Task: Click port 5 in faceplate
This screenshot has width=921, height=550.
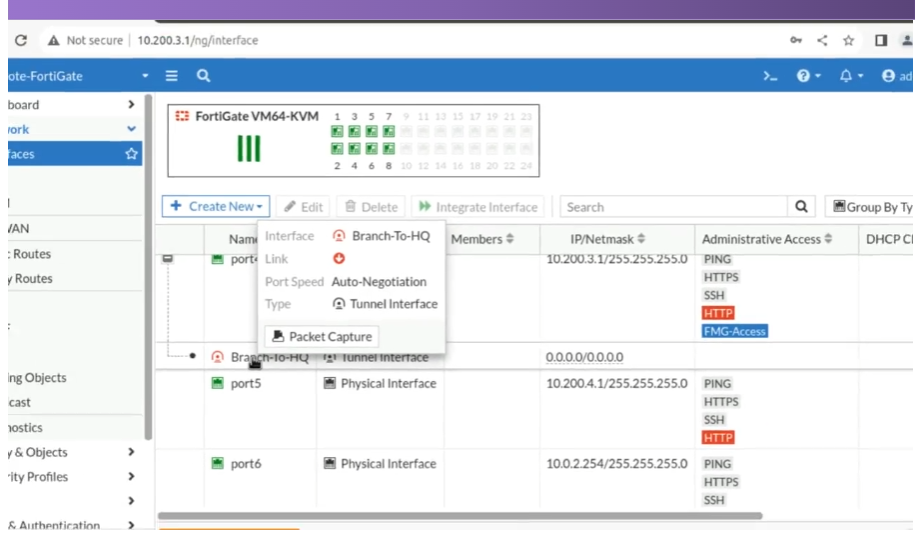Action: (371, 131)
